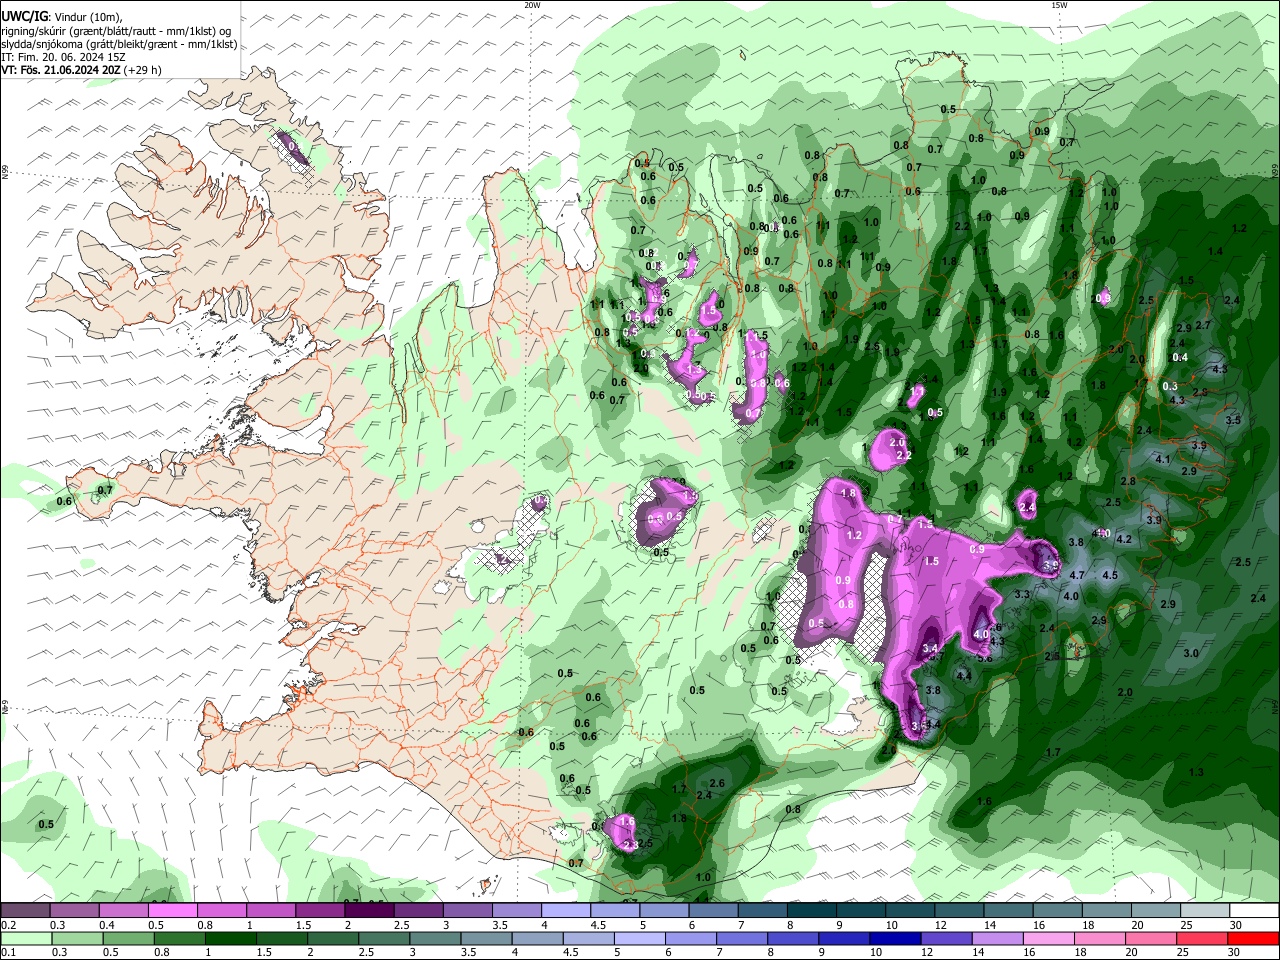
Task: Click the '2.7' precipitation value on the map
Action: [1203, 325]
